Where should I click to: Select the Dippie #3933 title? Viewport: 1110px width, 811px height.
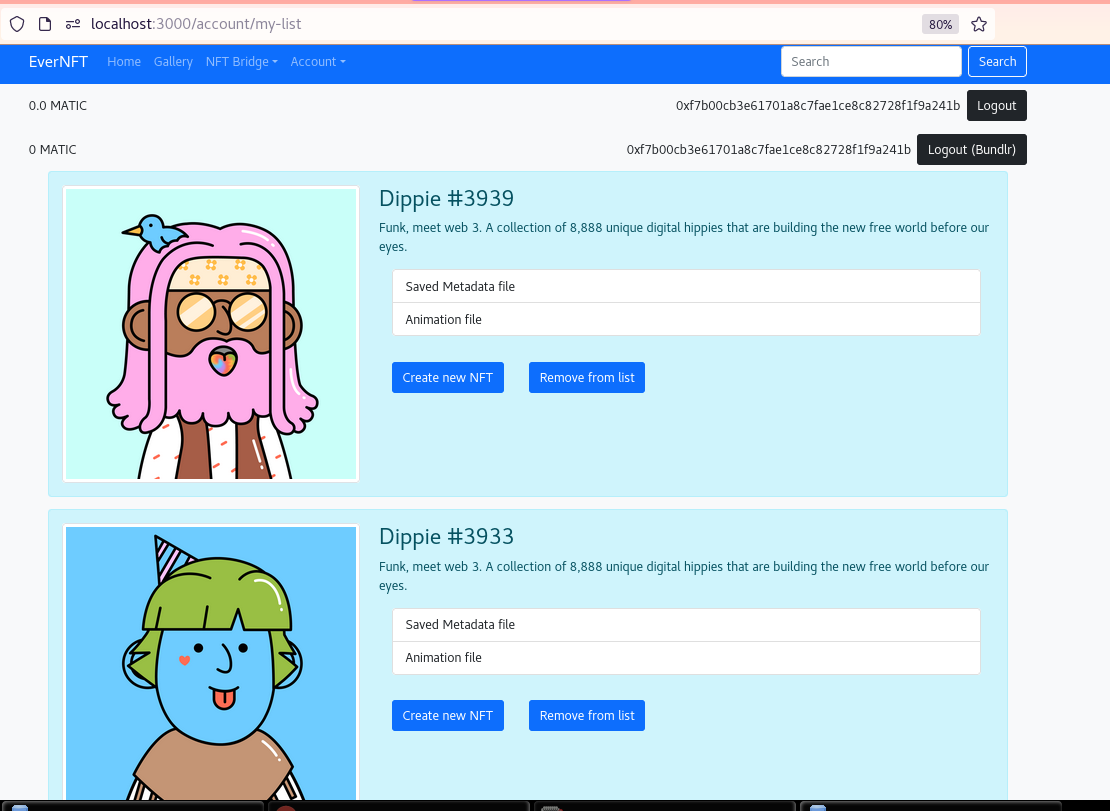click(x=446, y=536)
